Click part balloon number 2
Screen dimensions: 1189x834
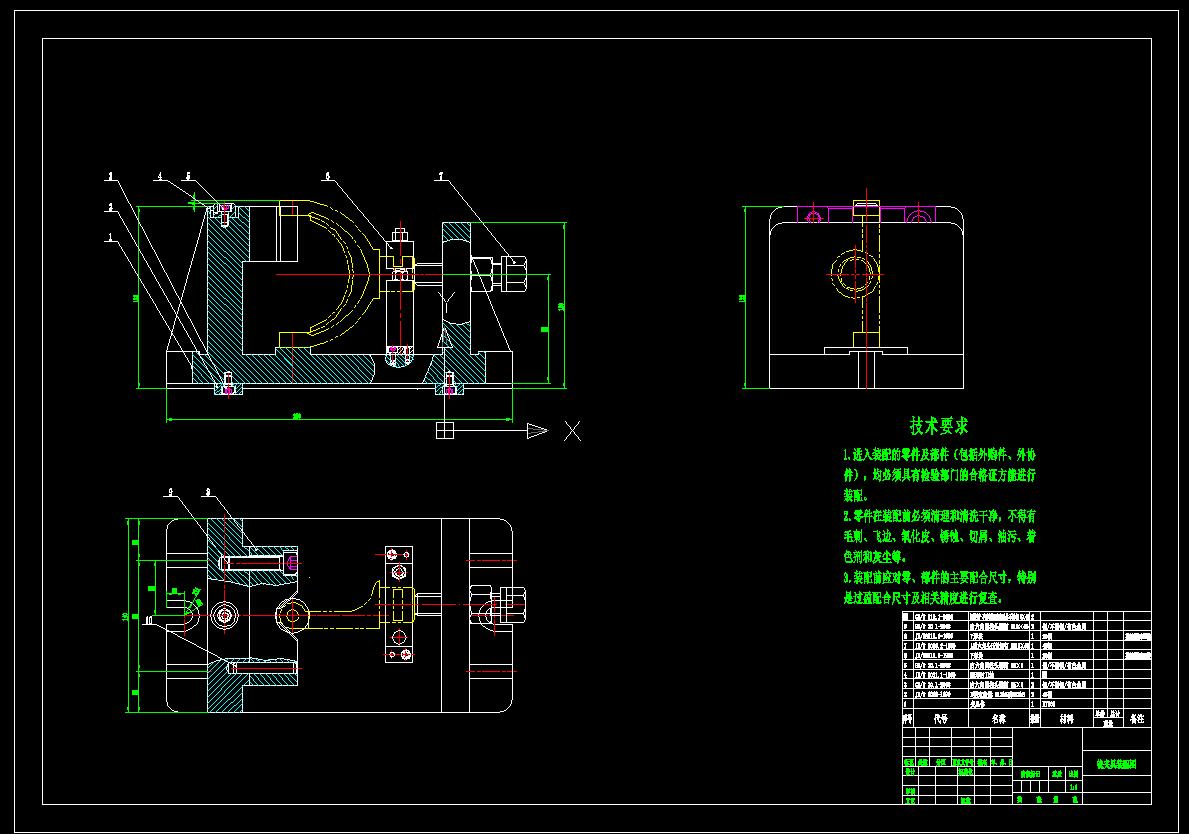tap(111, 207)
